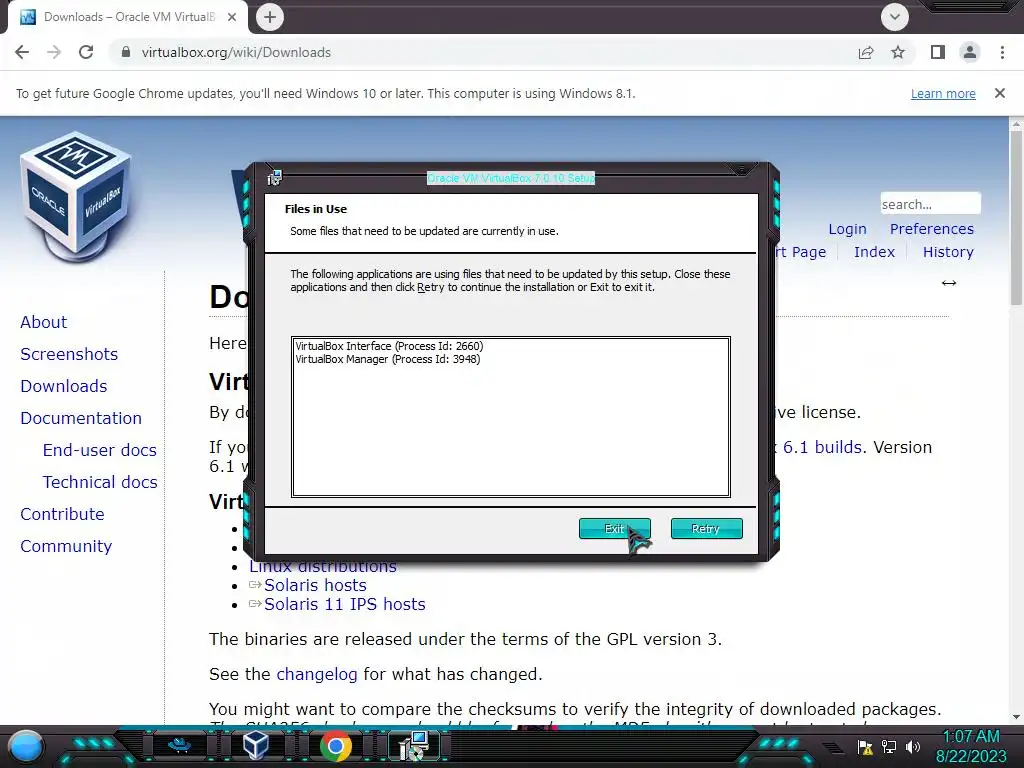Open Screenshots in the sidebar
Viewport: 1024px width, 768px height.
pos(69,354)
